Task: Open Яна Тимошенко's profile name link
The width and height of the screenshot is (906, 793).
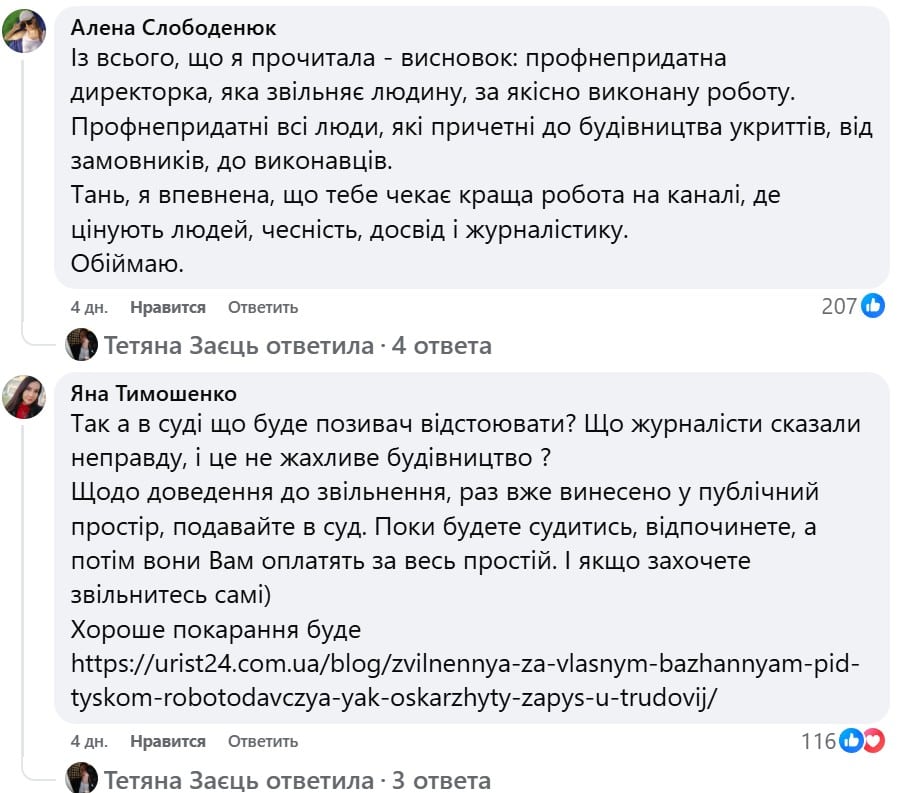Action: [x=153, y=393]
